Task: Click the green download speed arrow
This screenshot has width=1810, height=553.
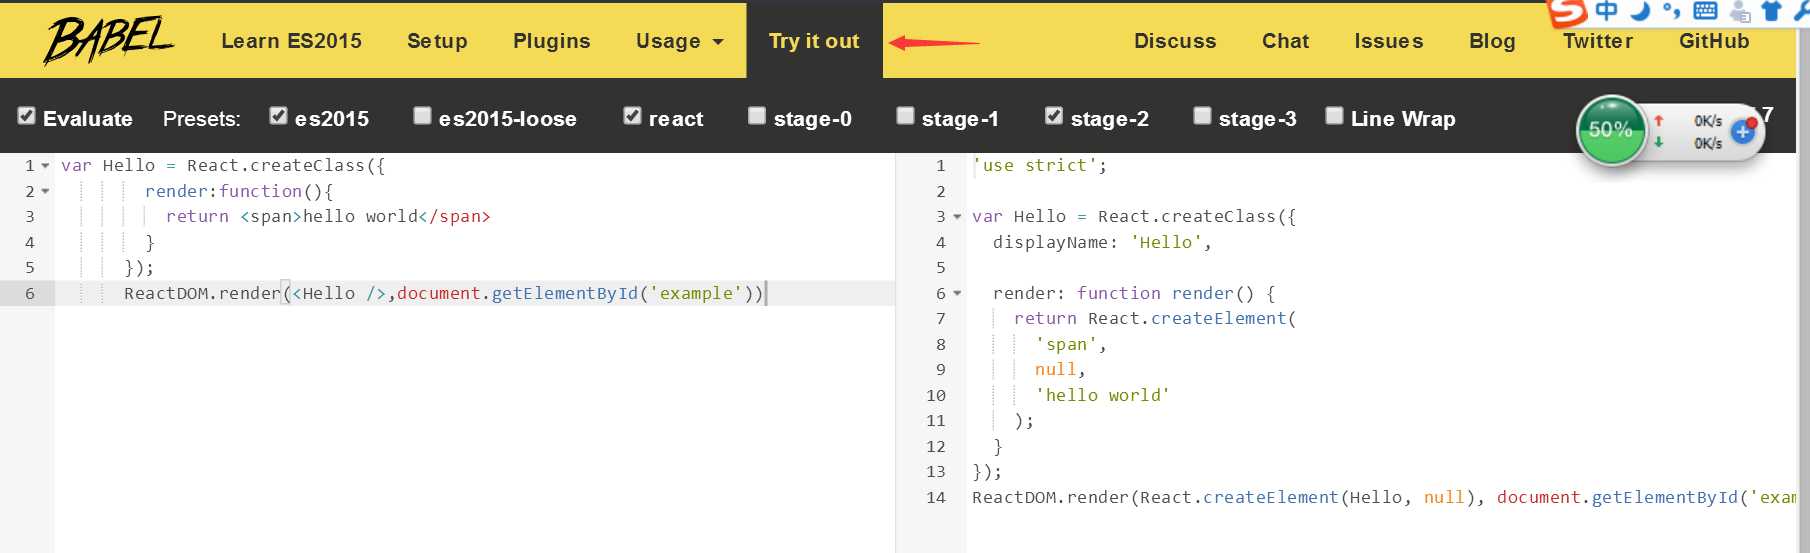Action: (1658, 142)
